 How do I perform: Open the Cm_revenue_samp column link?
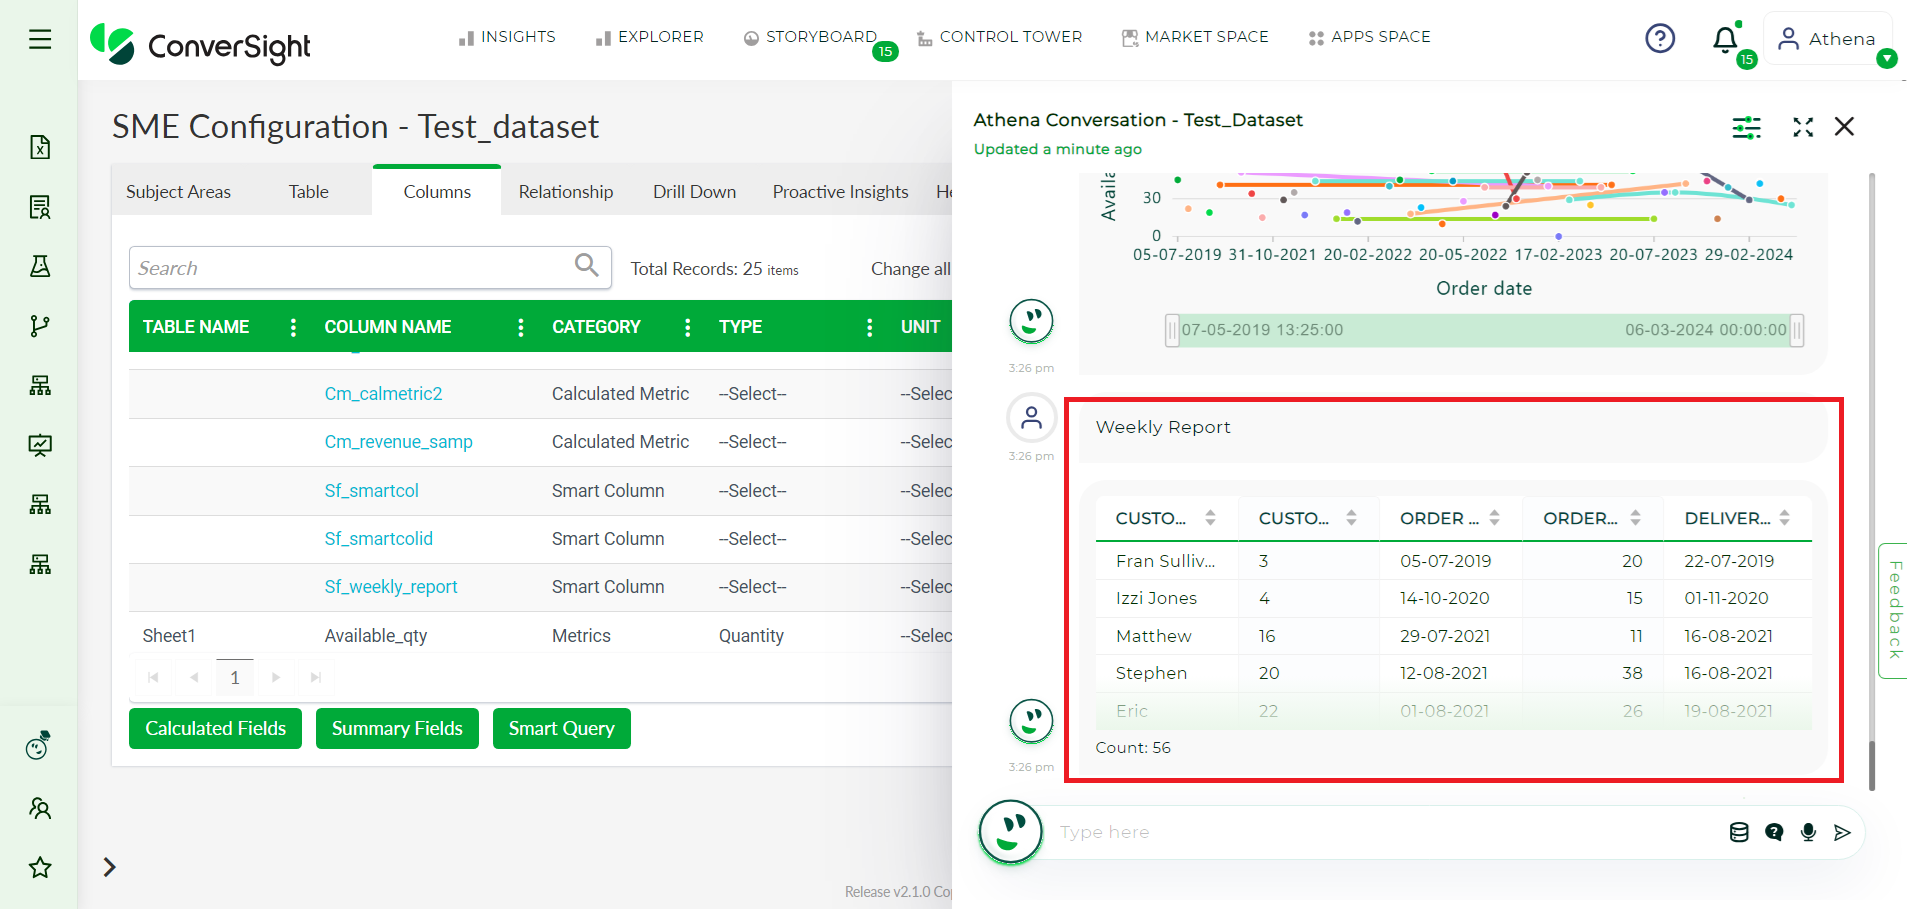click(398, 441)
